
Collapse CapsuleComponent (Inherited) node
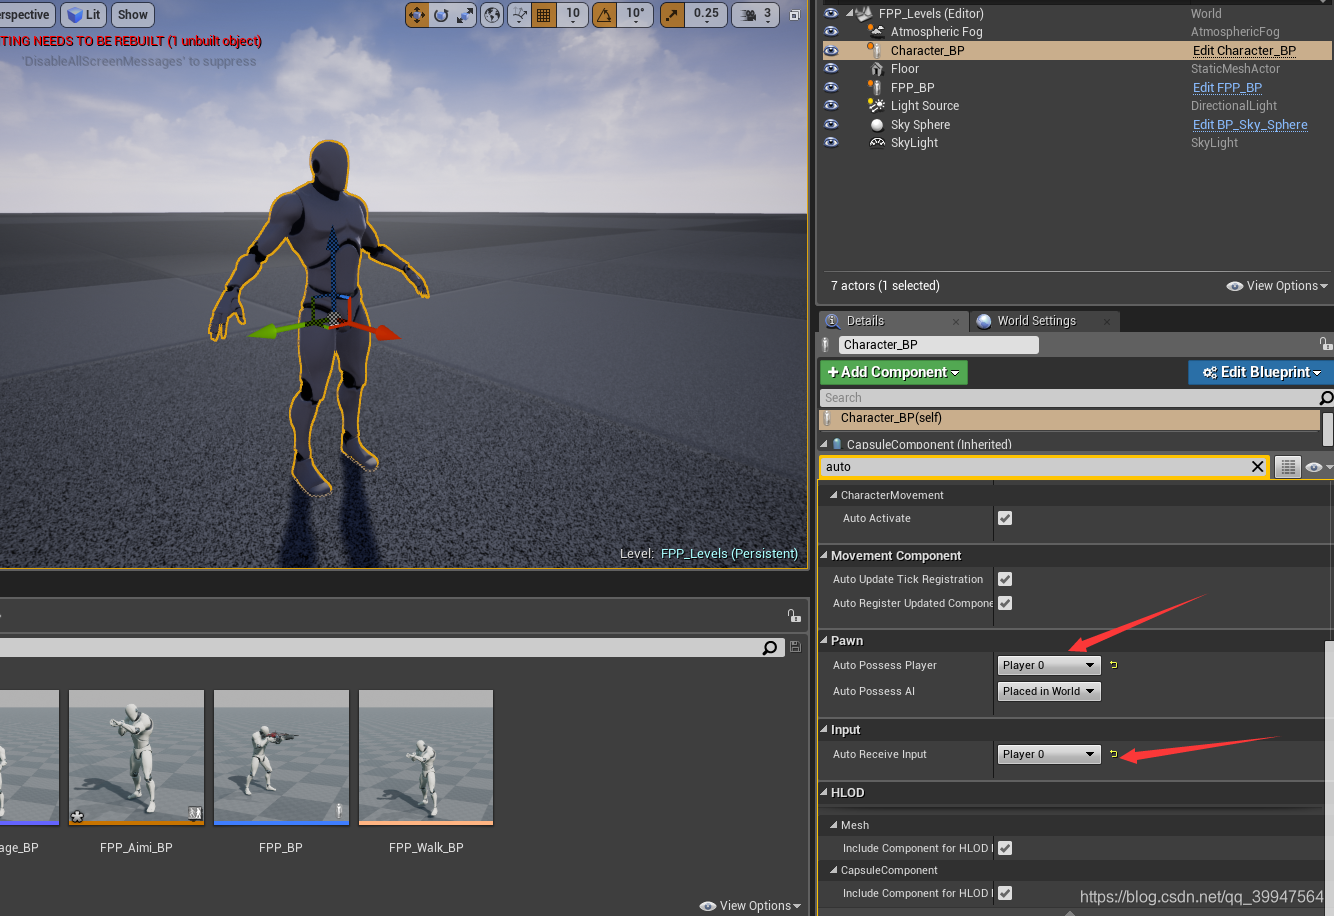point(825,444)
